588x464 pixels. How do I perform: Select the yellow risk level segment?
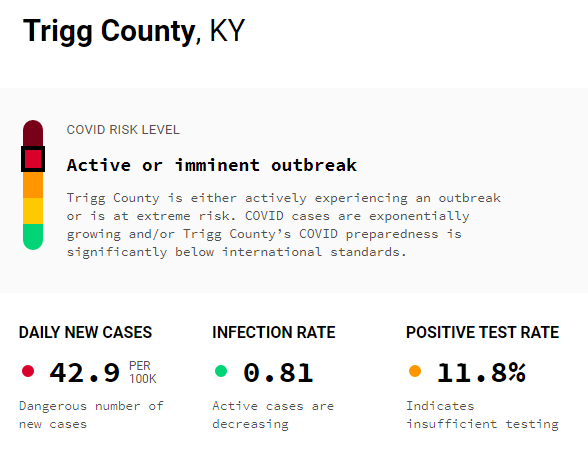pyautogui.click(x=33, y=211)
